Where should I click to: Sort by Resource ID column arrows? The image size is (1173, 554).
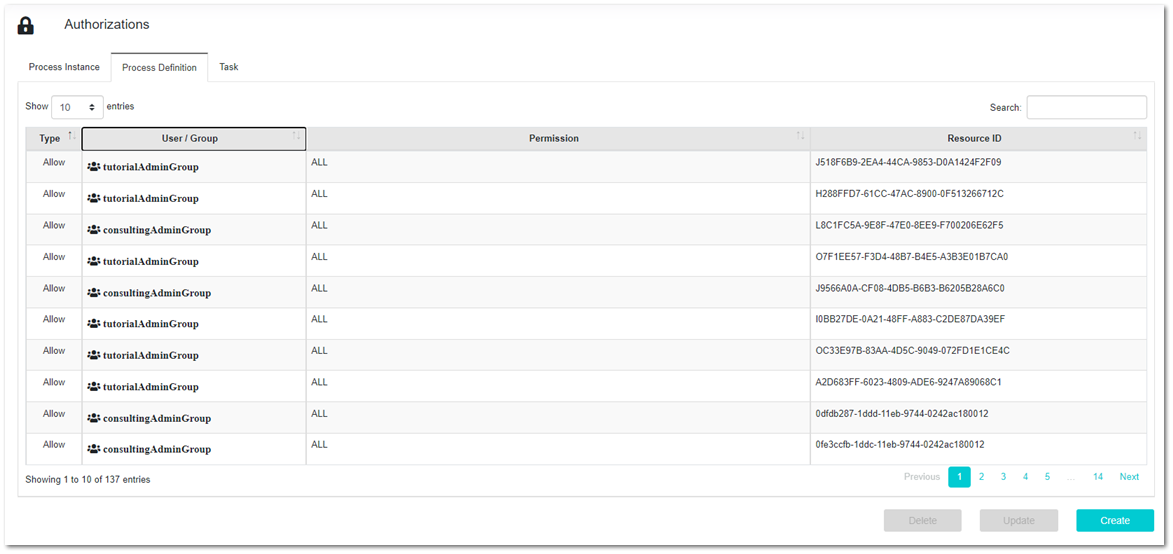1137,135
